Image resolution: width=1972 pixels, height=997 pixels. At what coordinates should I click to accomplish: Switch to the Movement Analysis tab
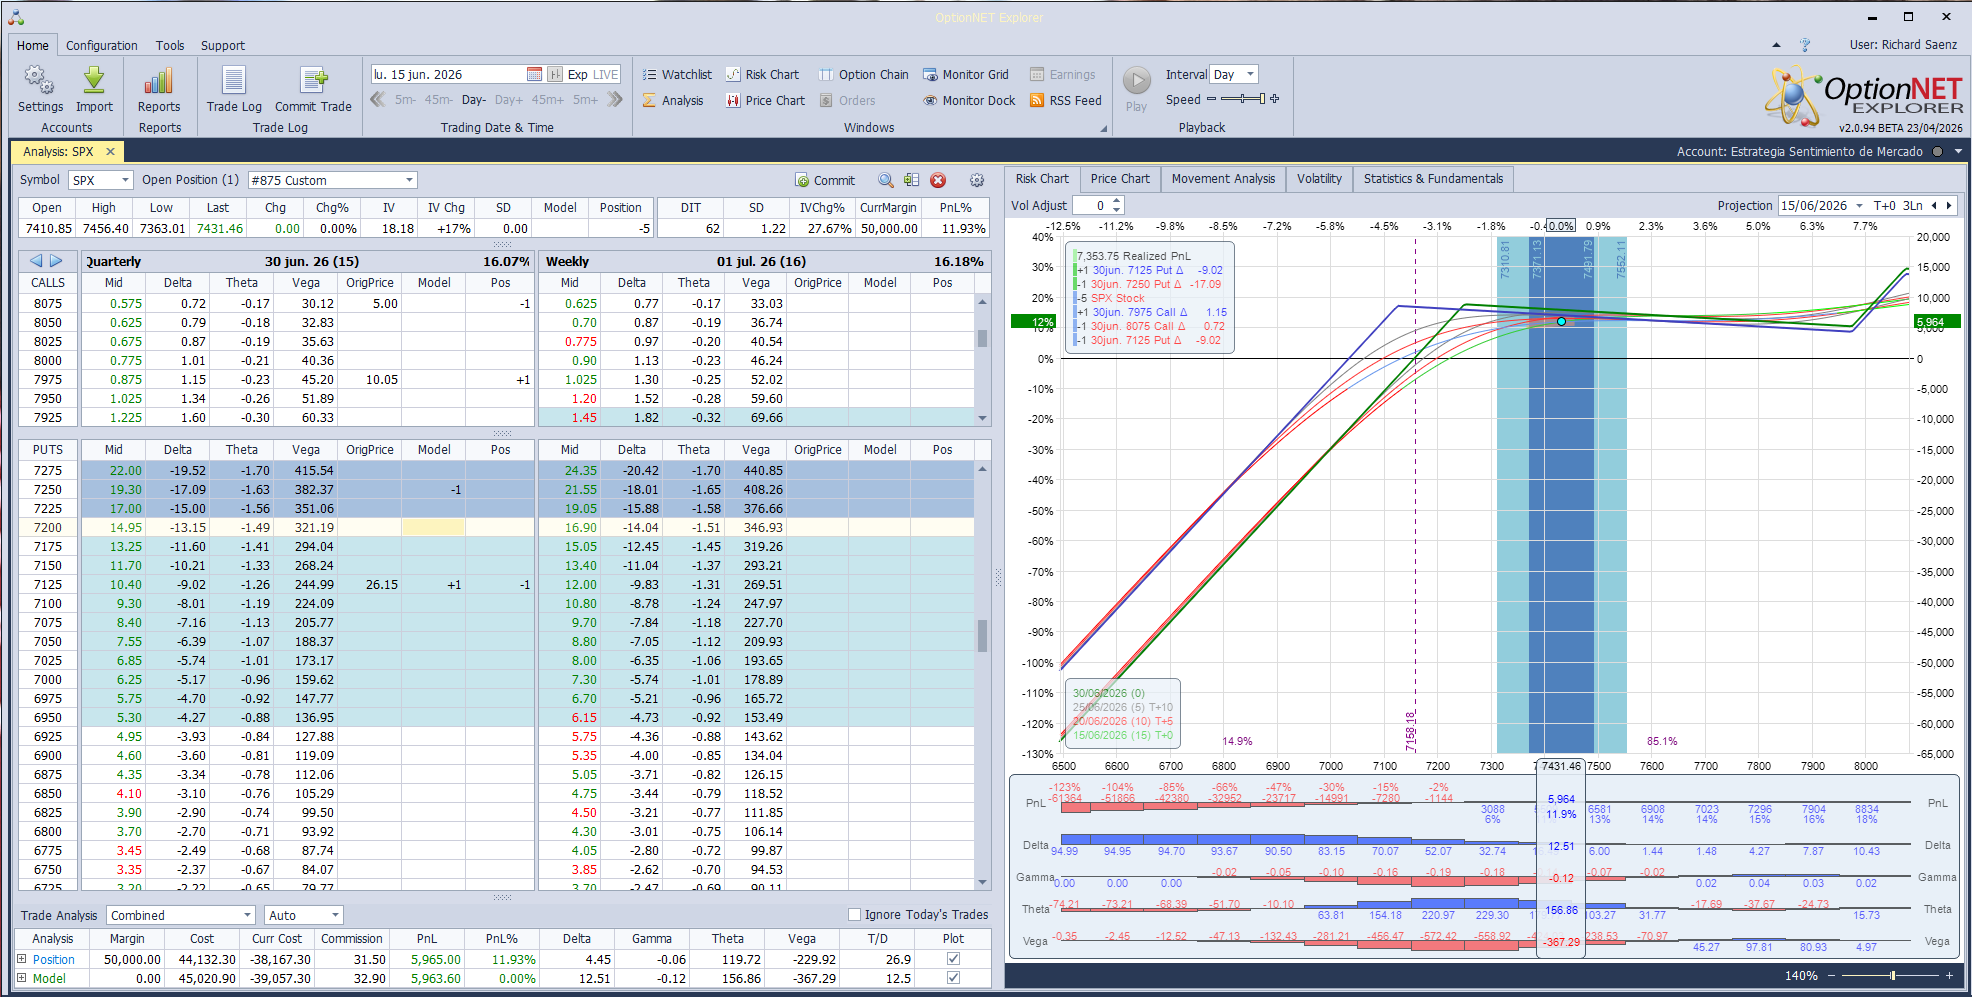click(x=1223, y=179)
